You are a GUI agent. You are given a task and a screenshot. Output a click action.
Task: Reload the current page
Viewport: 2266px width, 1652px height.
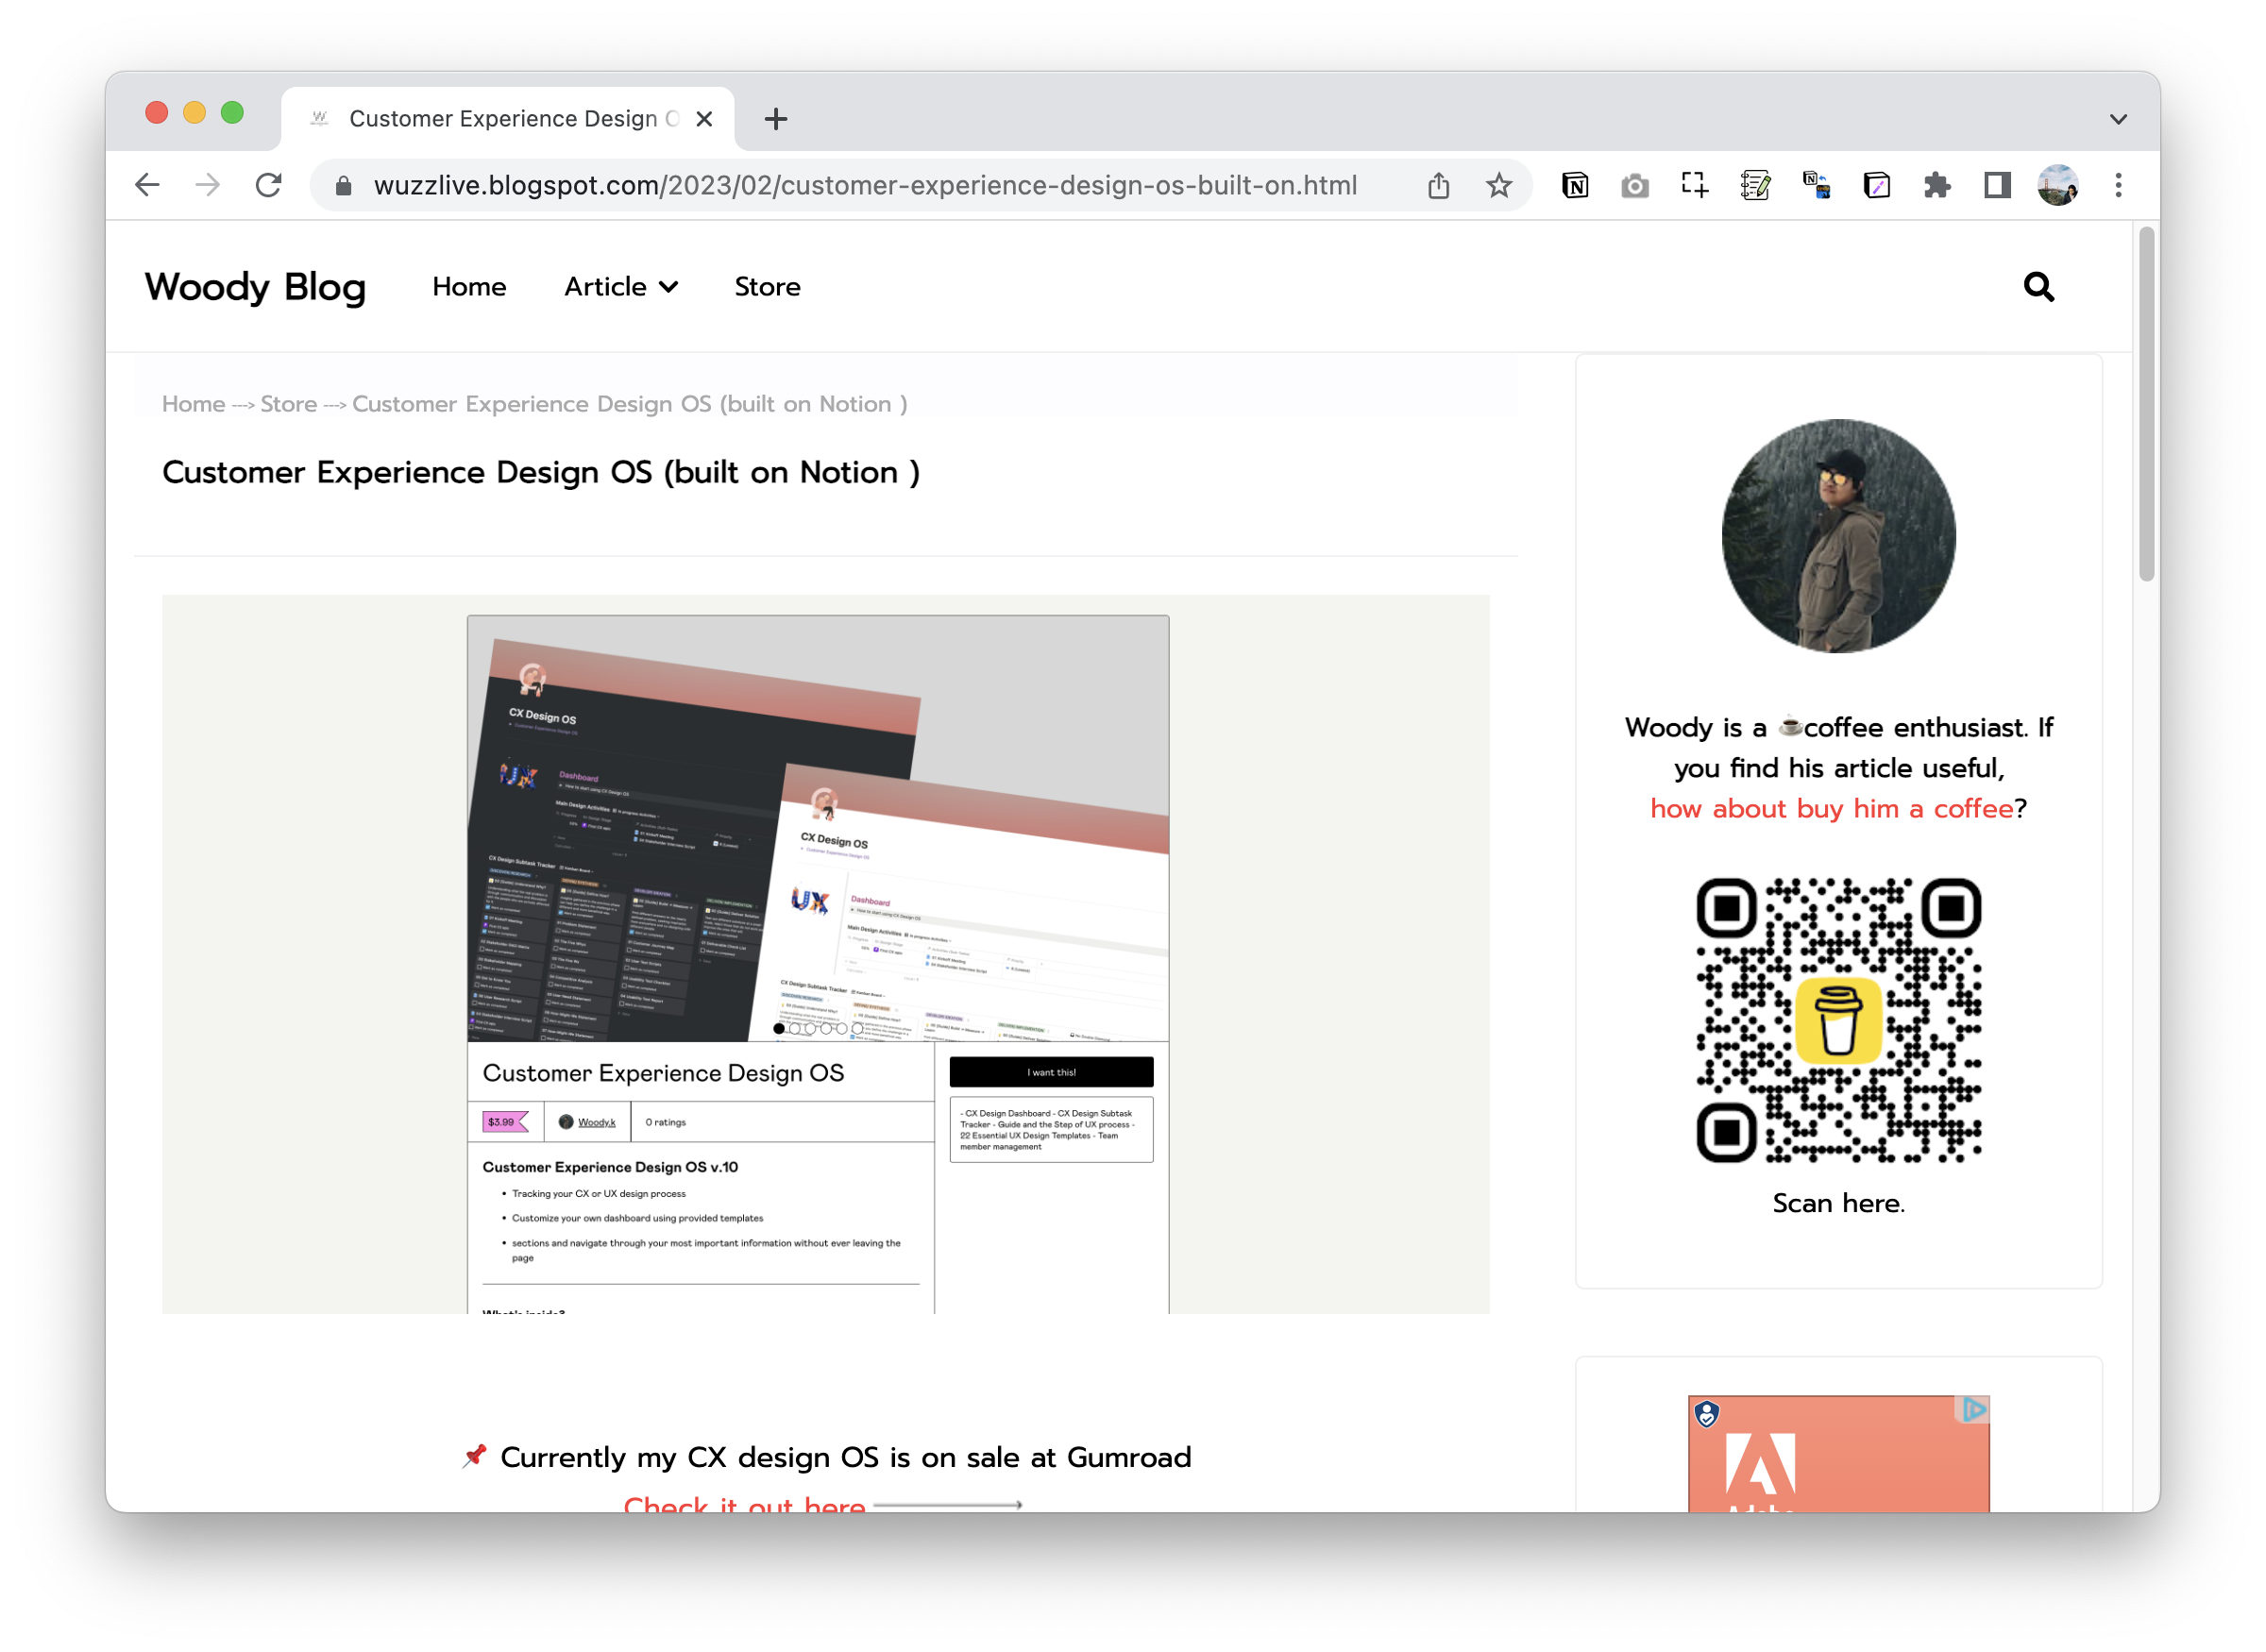pyautogui.click(x=268, y=185)
